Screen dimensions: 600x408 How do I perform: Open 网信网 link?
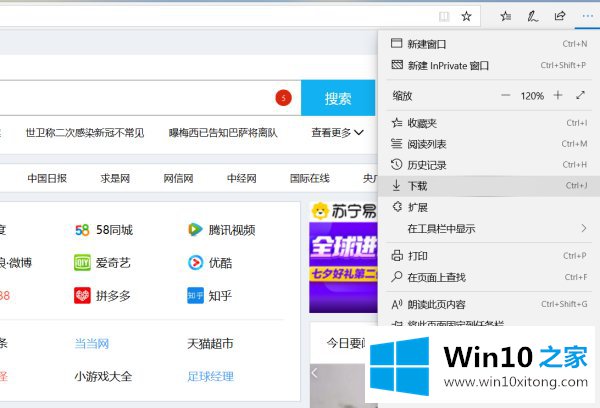pyautogui.click(x=178, y=178)
